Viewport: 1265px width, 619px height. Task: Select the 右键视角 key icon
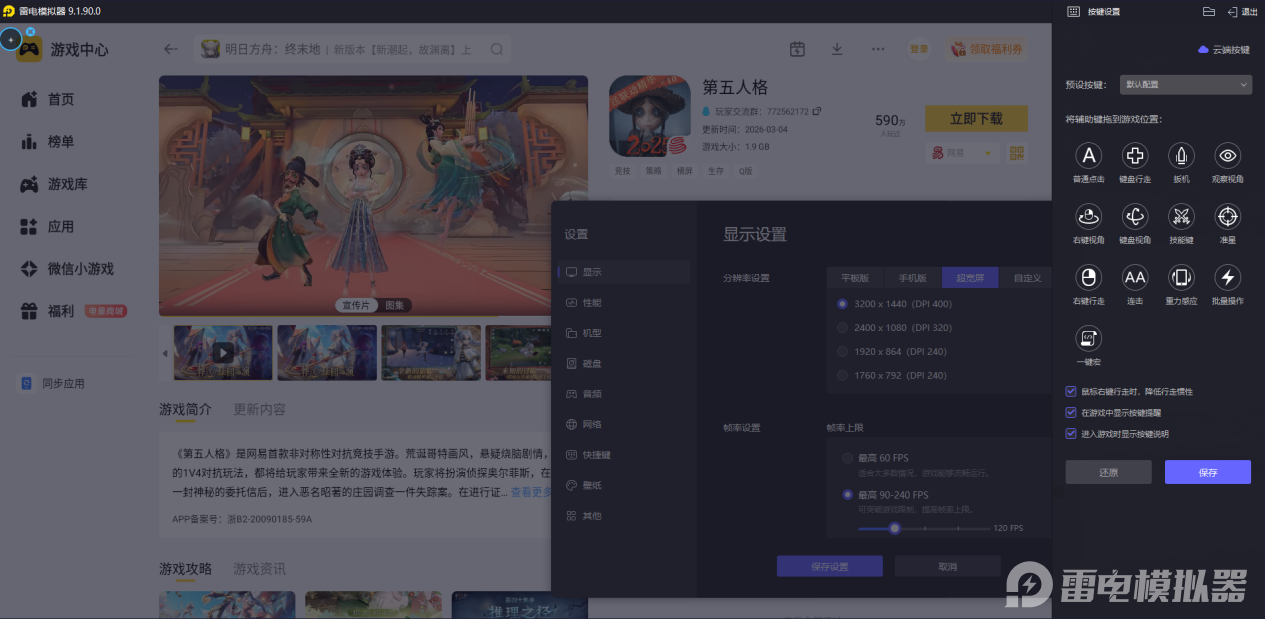[x=1088, y=216]
